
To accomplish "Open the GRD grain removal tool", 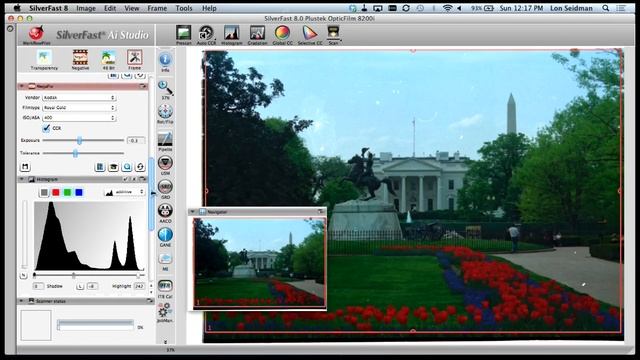I will tap(165, 189).
